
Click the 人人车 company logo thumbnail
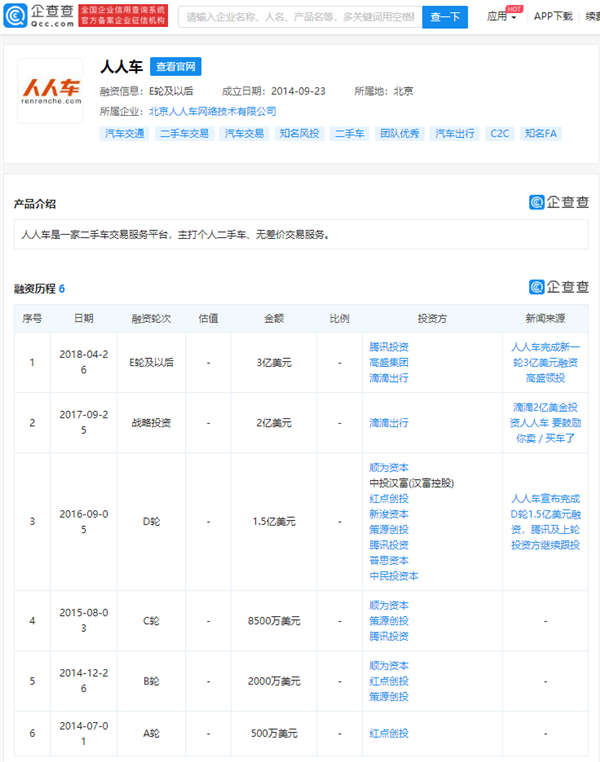[51, 91]
